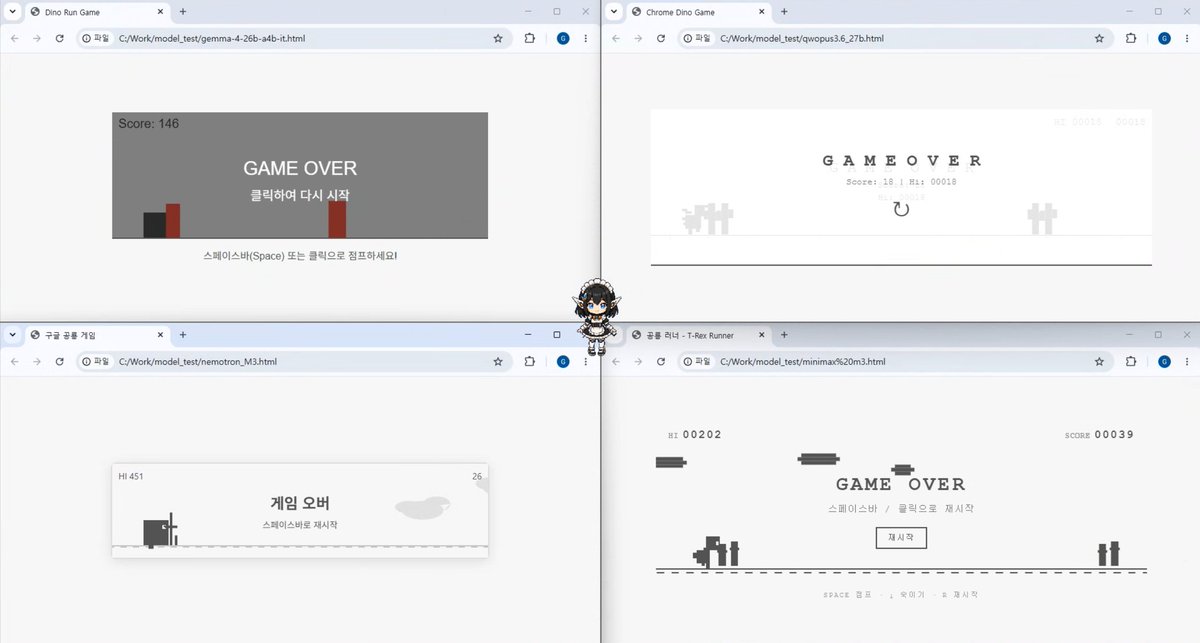Image resolution: width=1200 pixels, height=643 pixels.
Task: Bookmark the minimax m3.html page with star
Action: 1099,361
